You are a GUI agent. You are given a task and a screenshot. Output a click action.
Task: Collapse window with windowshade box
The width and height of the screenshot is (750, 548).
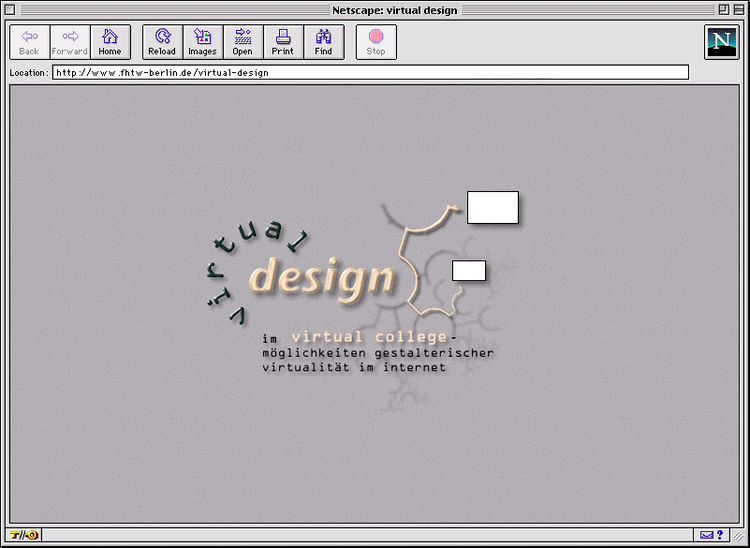[739, 10]
